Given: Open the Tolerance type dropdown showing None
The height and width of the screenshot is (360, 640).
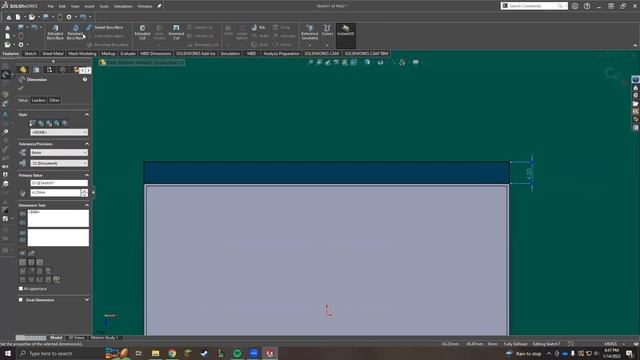Looking at the screenshot, I should [x=59, y=152].
